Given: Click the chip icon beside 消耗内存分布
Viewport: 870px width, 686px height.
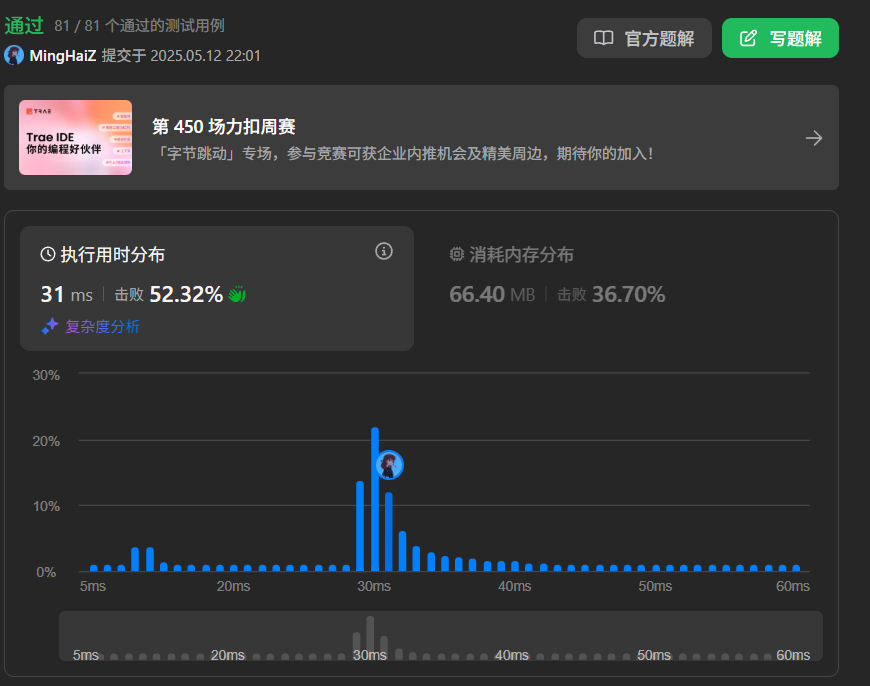Looking at the screenshot, I should [457, 254].
